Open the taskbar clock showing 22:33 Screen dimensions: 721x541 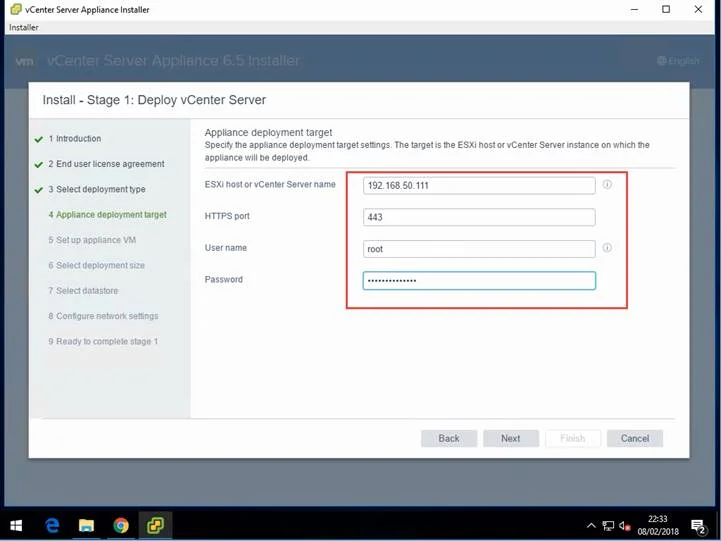[658, 525]
